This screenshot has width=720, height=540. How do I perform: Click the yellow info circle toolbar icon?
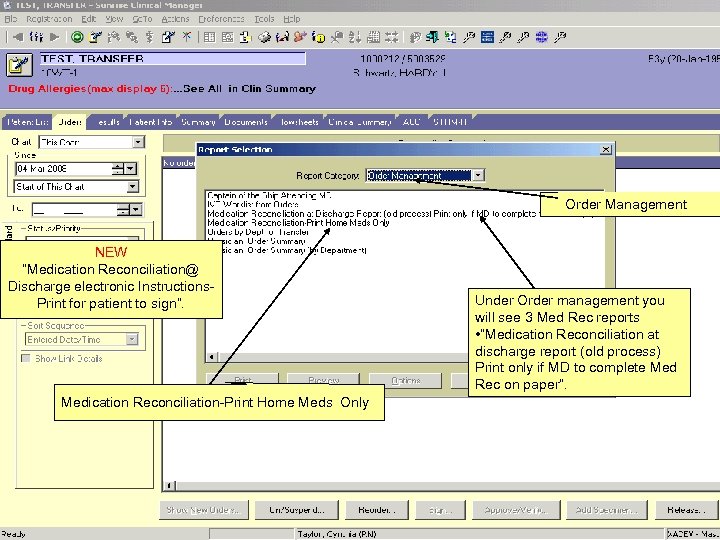coord(318,37)
